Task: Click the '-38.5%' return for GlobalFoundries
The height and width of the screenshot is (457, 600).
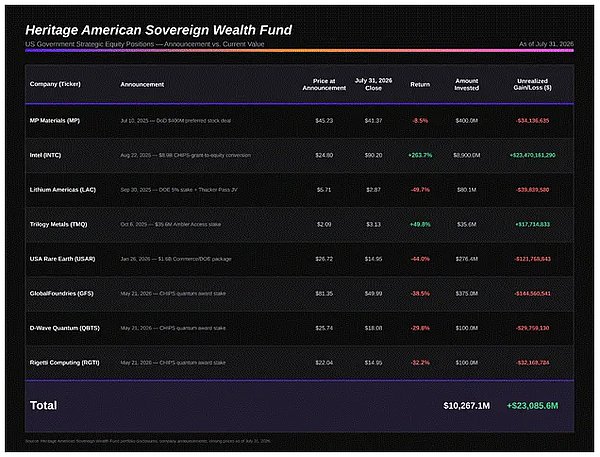Action: 420,294
